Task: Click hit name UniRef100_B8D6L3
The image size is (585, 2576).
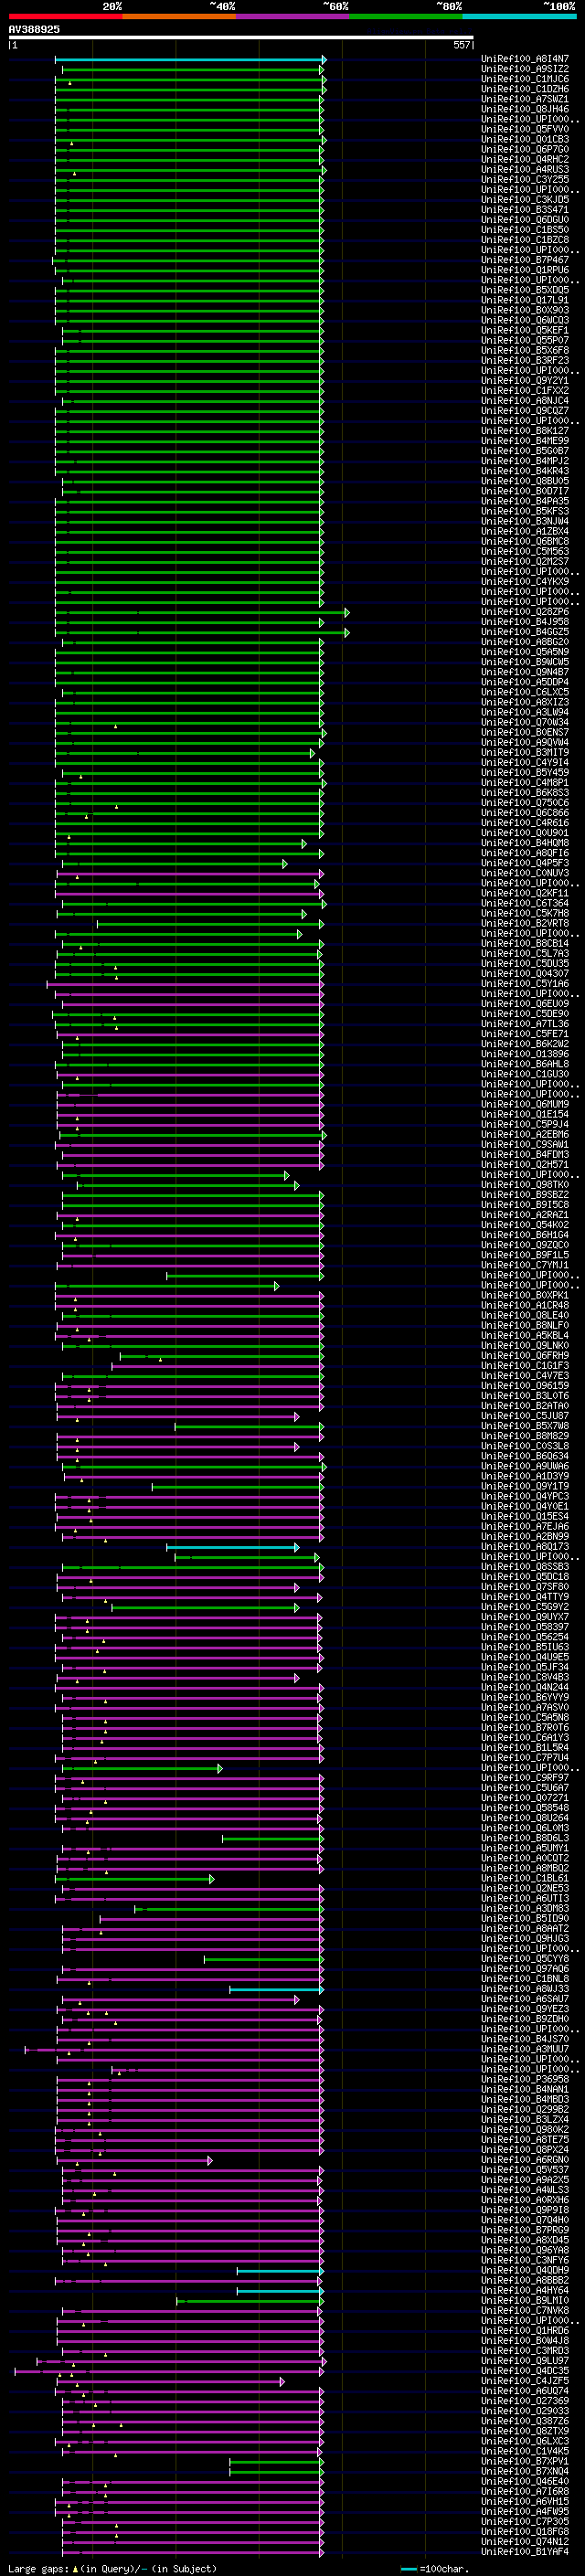Action: tap(525, 1839)
